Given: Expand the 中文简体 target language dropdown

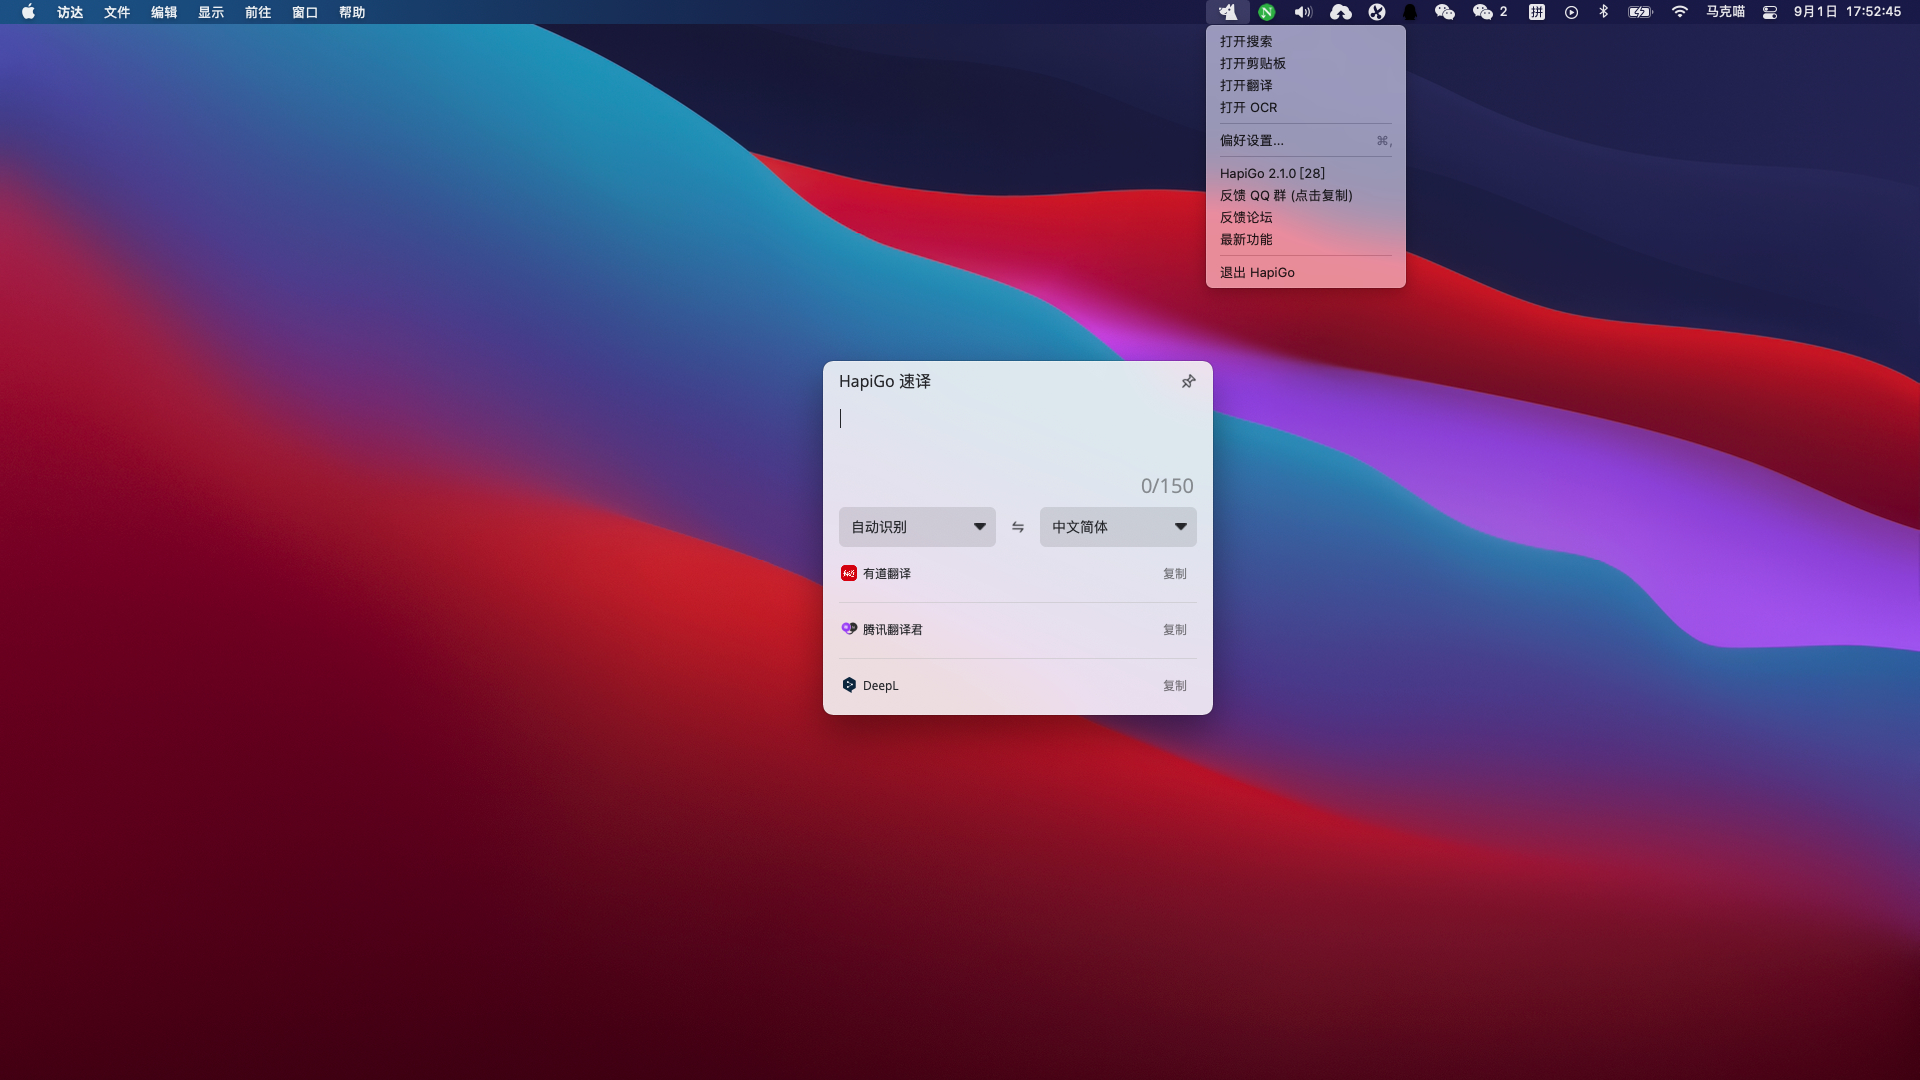Looking at the screenshot, I should tap(1118, 527).
